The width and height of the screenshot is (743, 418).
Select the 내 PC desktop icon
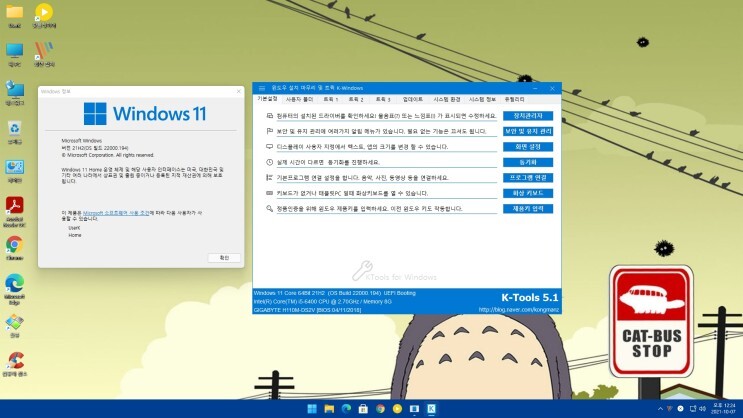15,55
